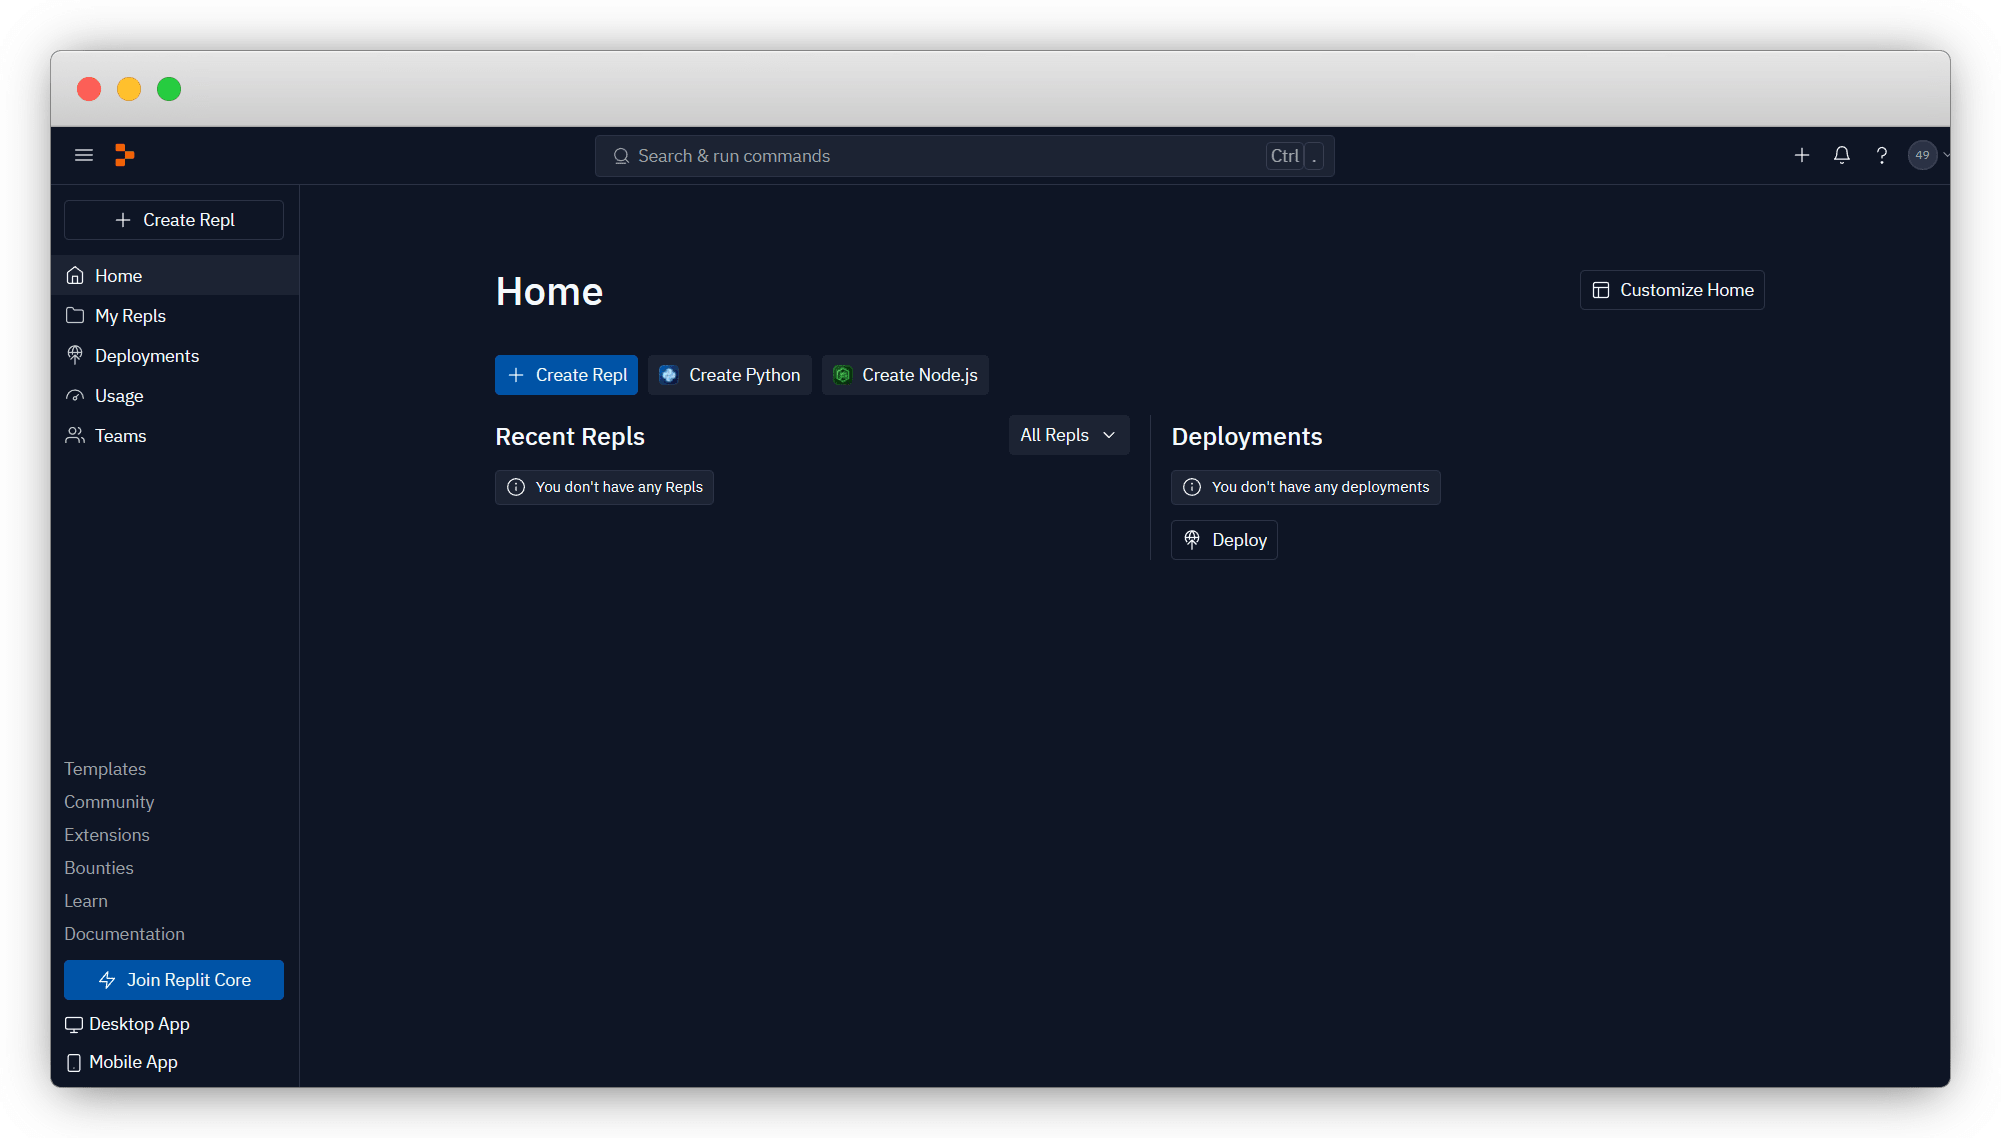Open the Mobile App link
This screenshot has width=2001, height=1138.
coord(121,1062)
